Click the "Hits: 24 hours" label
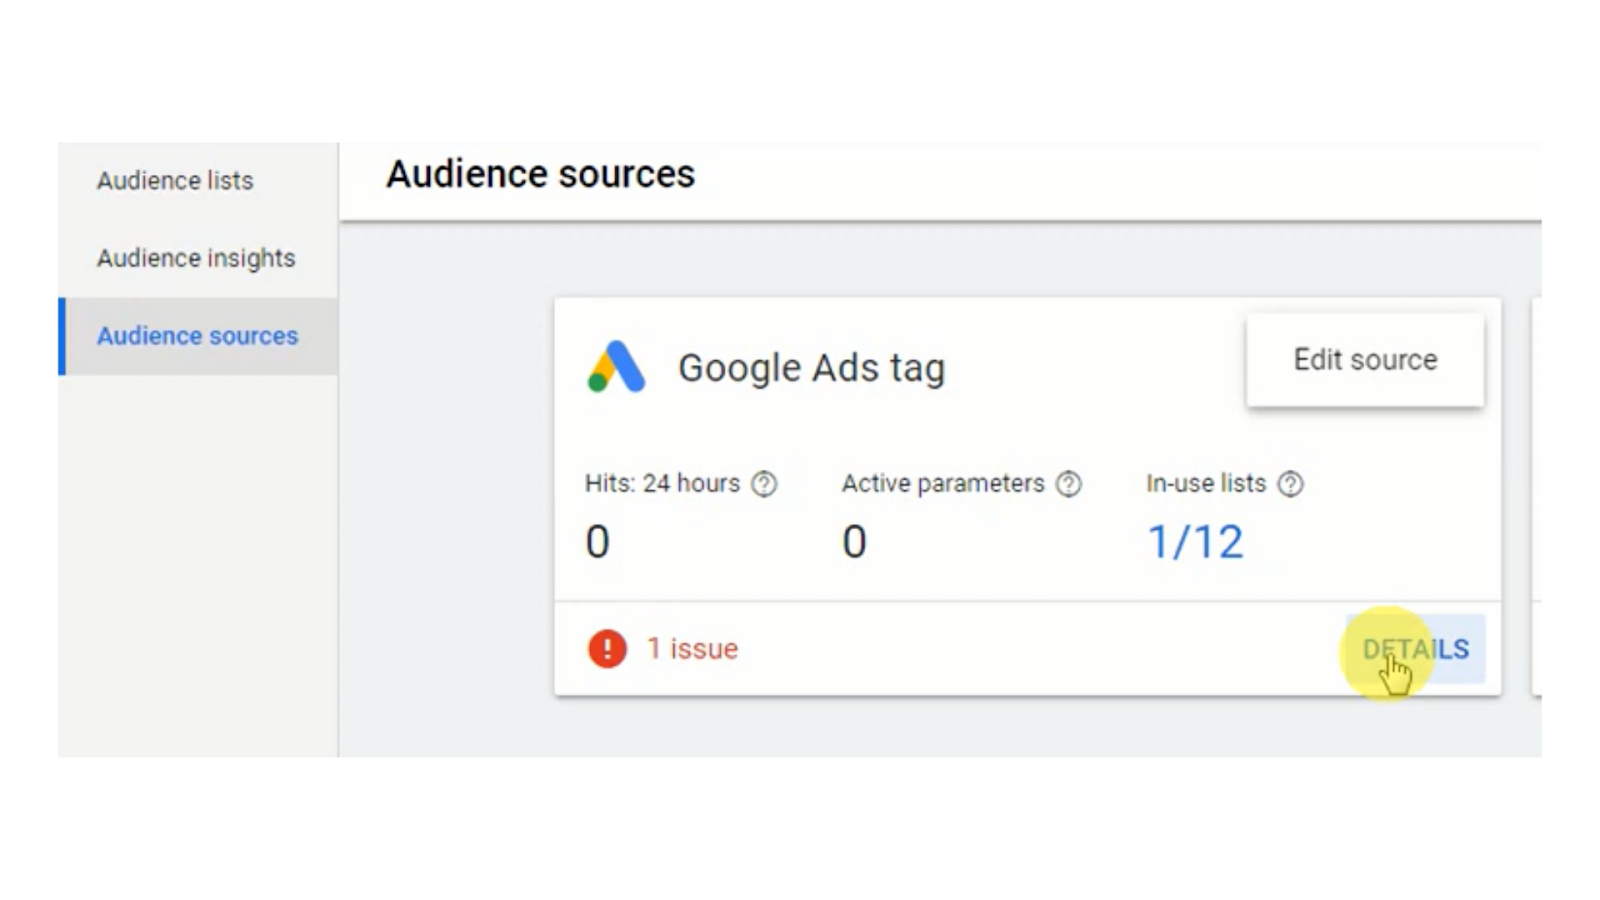 (x=662, y=483)
